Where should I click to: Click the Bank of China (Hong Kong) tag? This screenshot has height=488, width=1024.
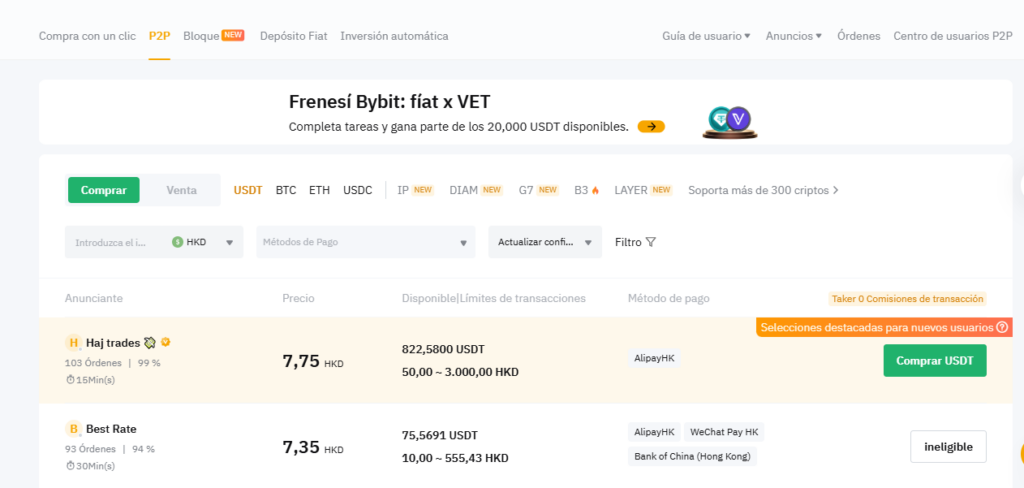coord(692,456)
